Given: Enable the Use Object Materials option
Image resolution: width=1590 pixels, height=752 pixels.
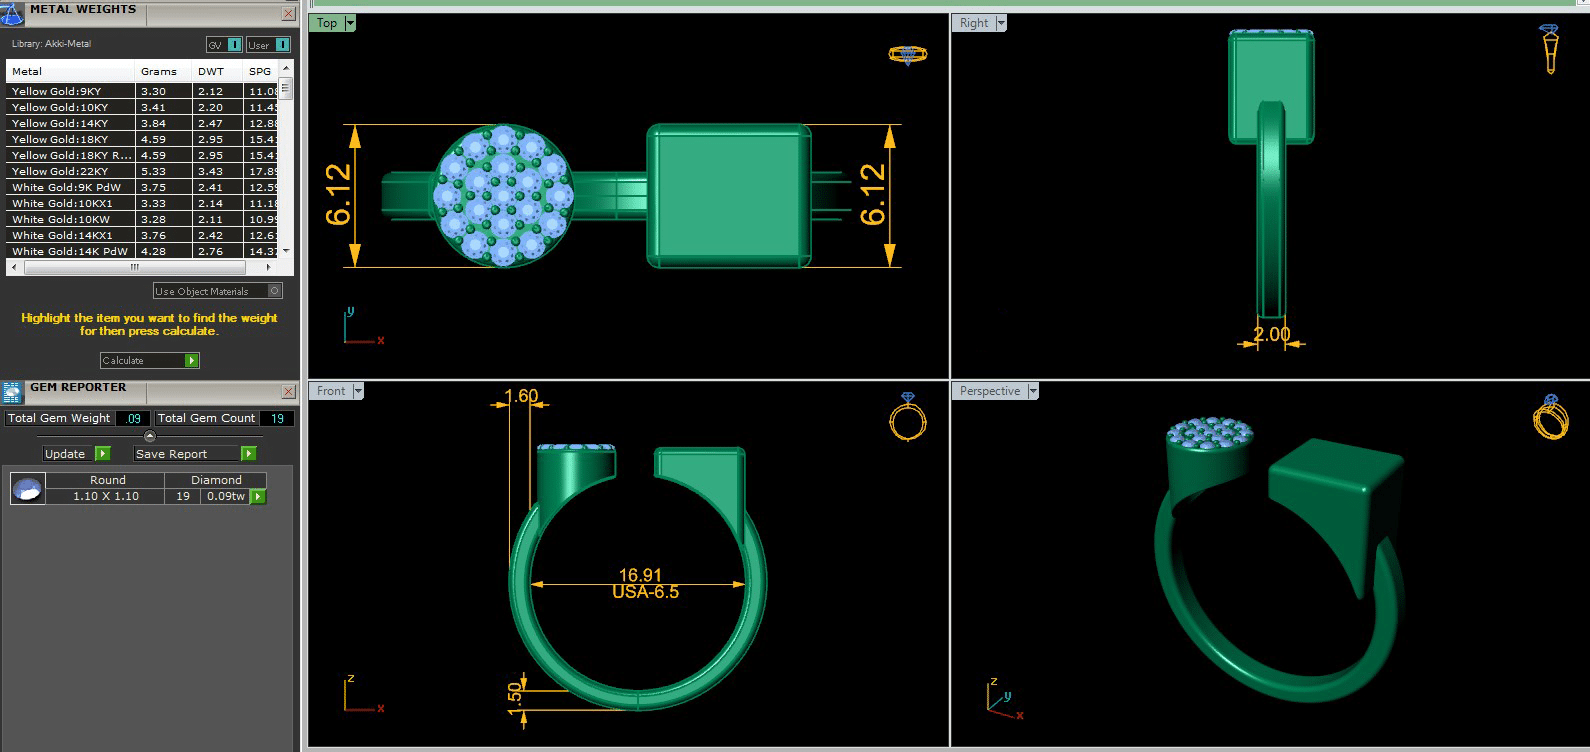Looking at the screenshot, I should coord(218,291).
